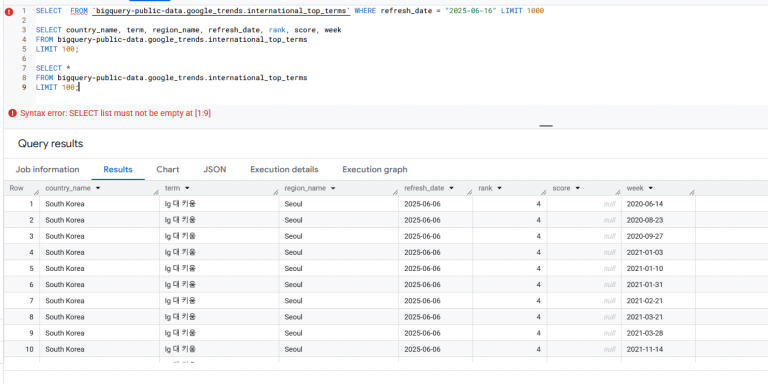Image resolution: width=768 pixels, height=384 pixels.
Task: Open the term column dropdown menu
Action: (x=187, y=188)
